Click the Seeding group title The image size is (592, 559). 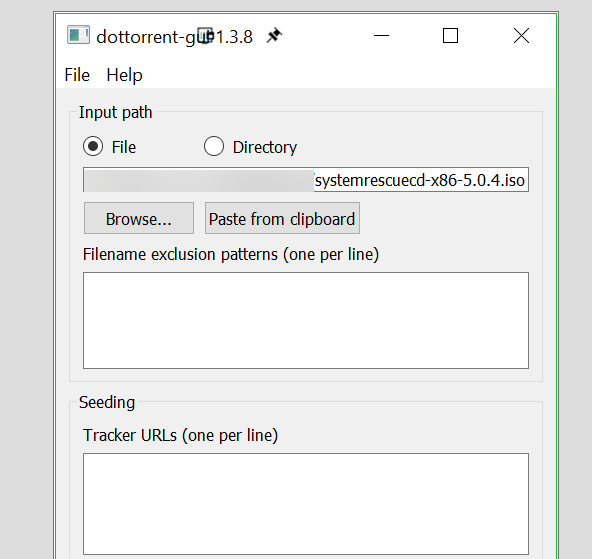tap(107, 402)
